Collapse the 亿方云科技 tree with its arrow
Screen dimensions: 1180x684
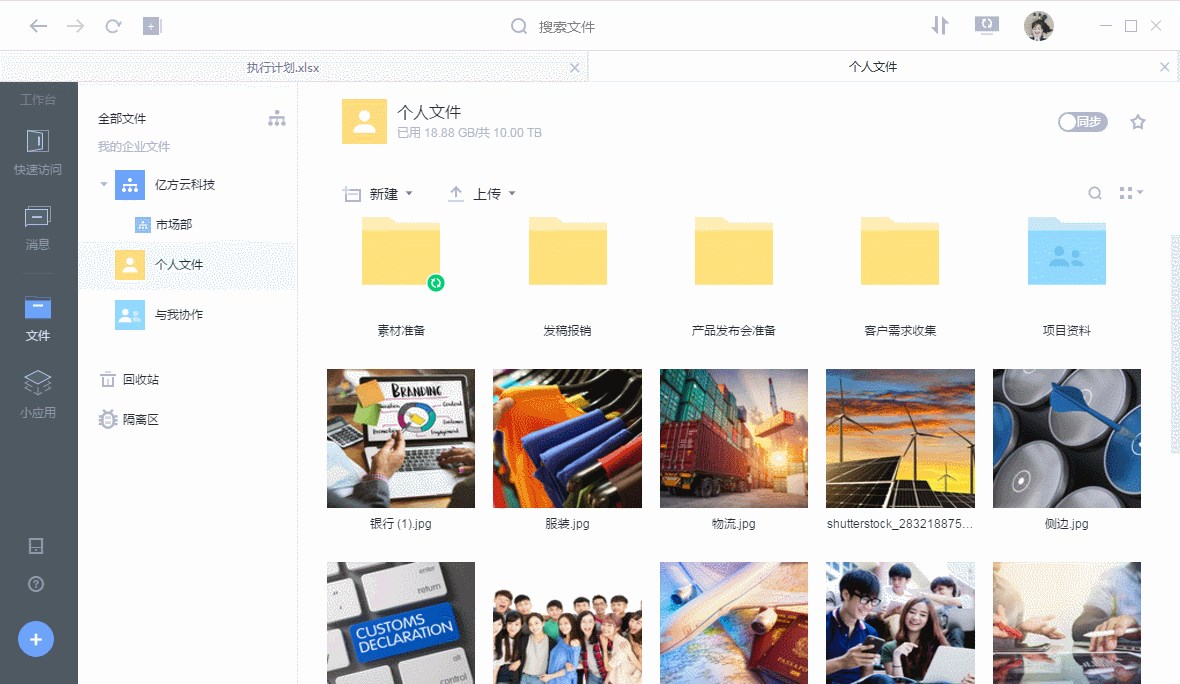(102, 184)
